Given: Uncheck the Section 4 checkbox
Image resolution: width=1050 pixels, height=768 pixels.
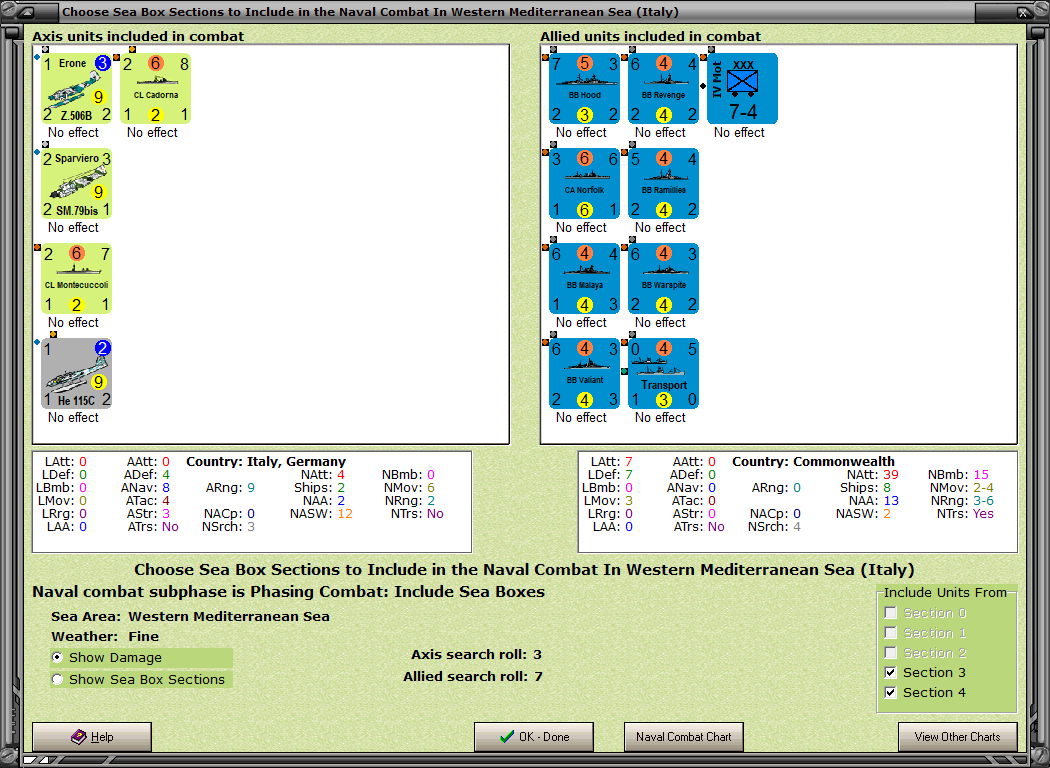Looking at the screenshot, I should (x=891, y=692).
